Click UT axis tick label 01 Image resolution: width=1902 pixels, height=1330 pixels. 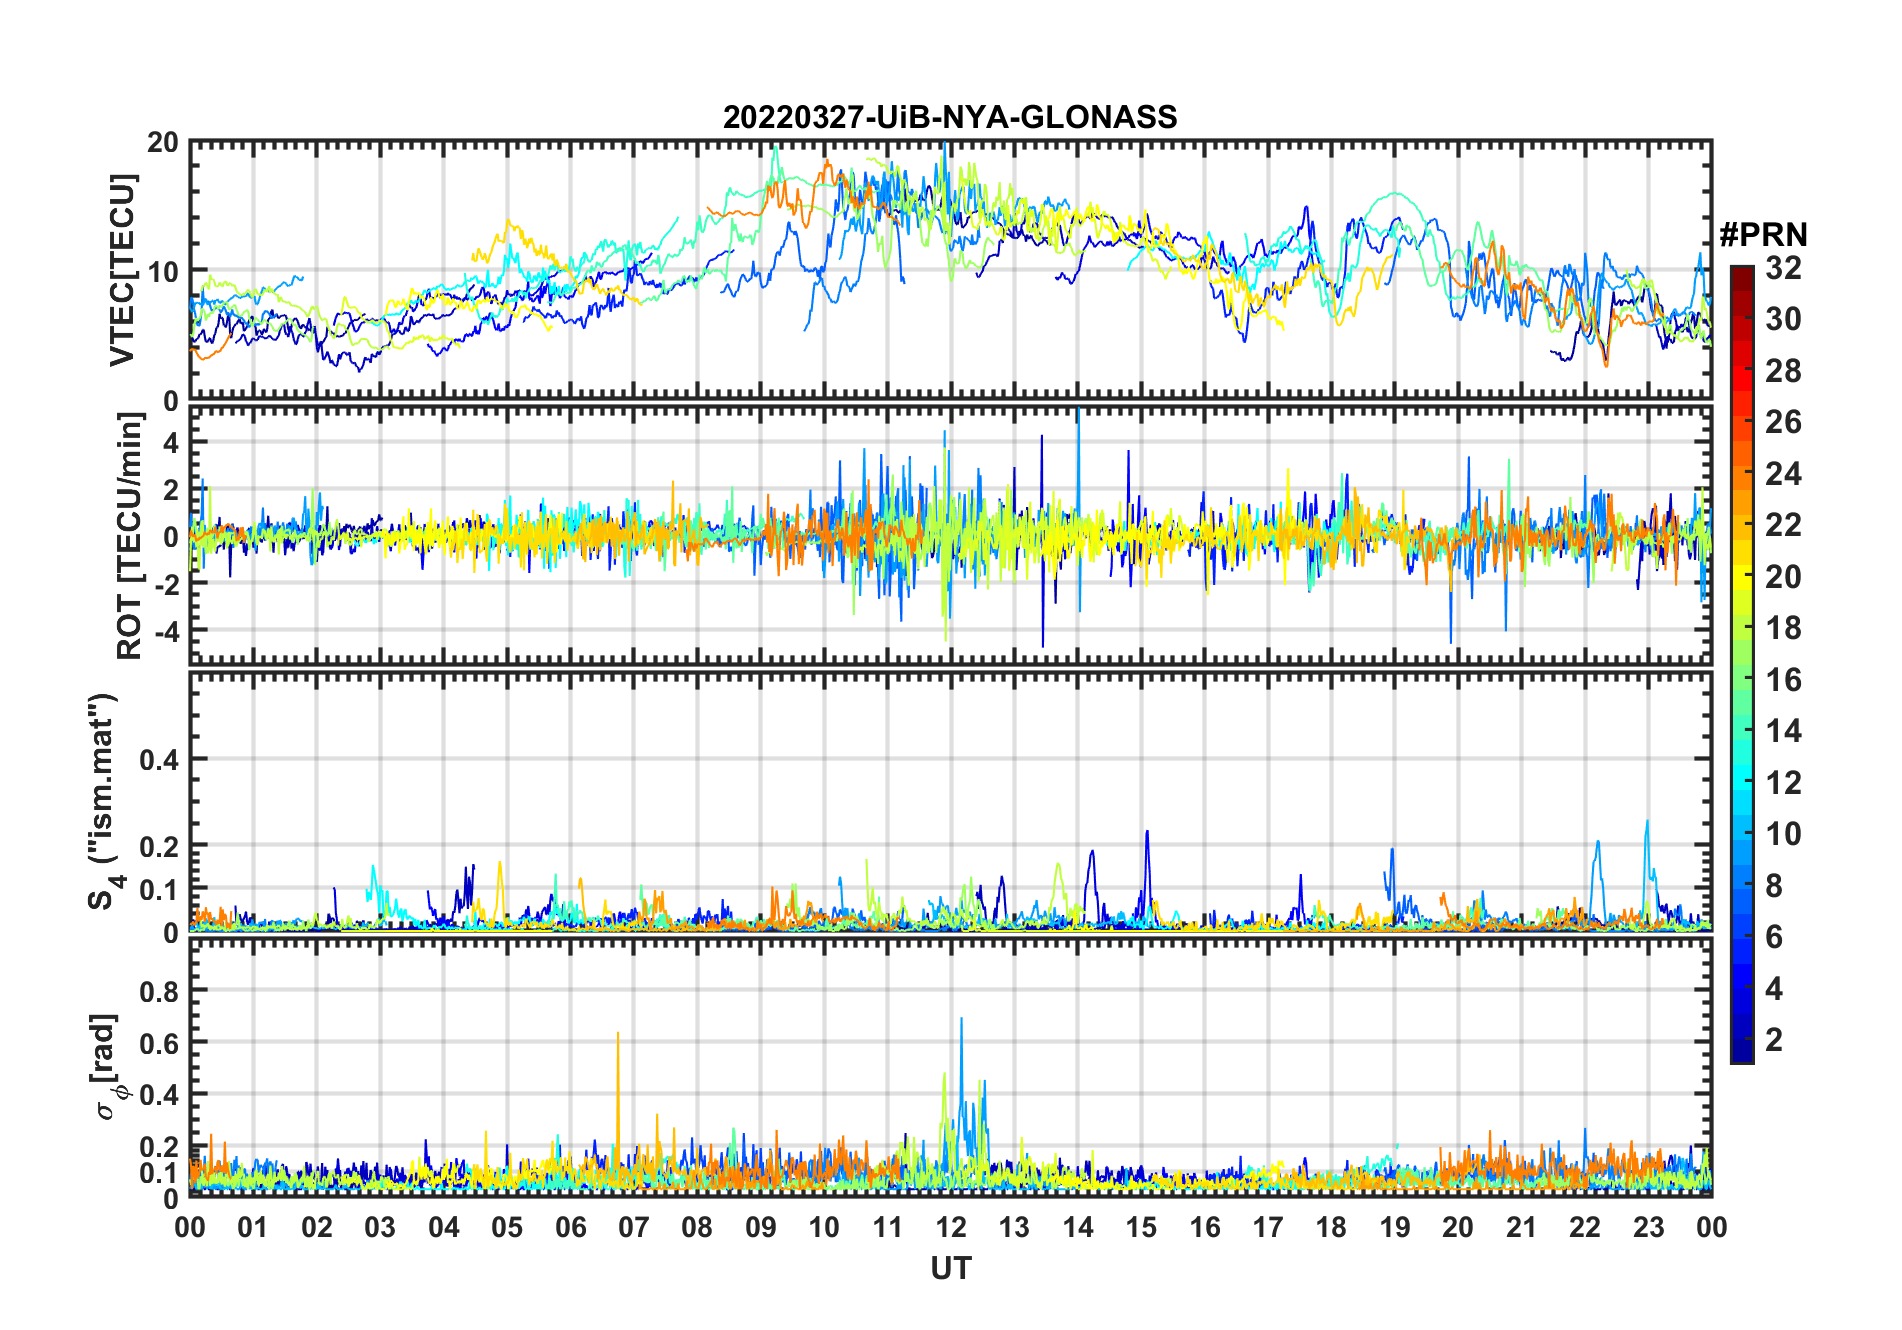pos(253,1227)
